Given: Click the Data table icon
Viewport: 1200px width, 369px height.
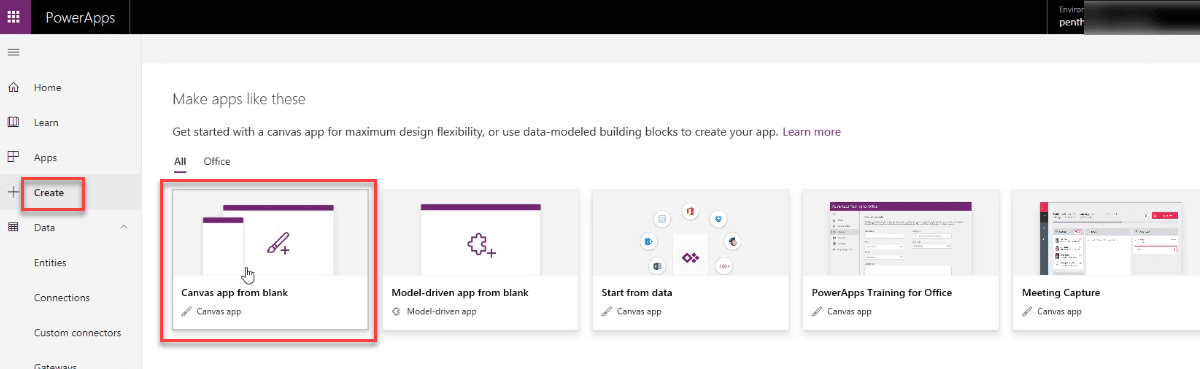Looking at the screenshot, I should [14, 227].
